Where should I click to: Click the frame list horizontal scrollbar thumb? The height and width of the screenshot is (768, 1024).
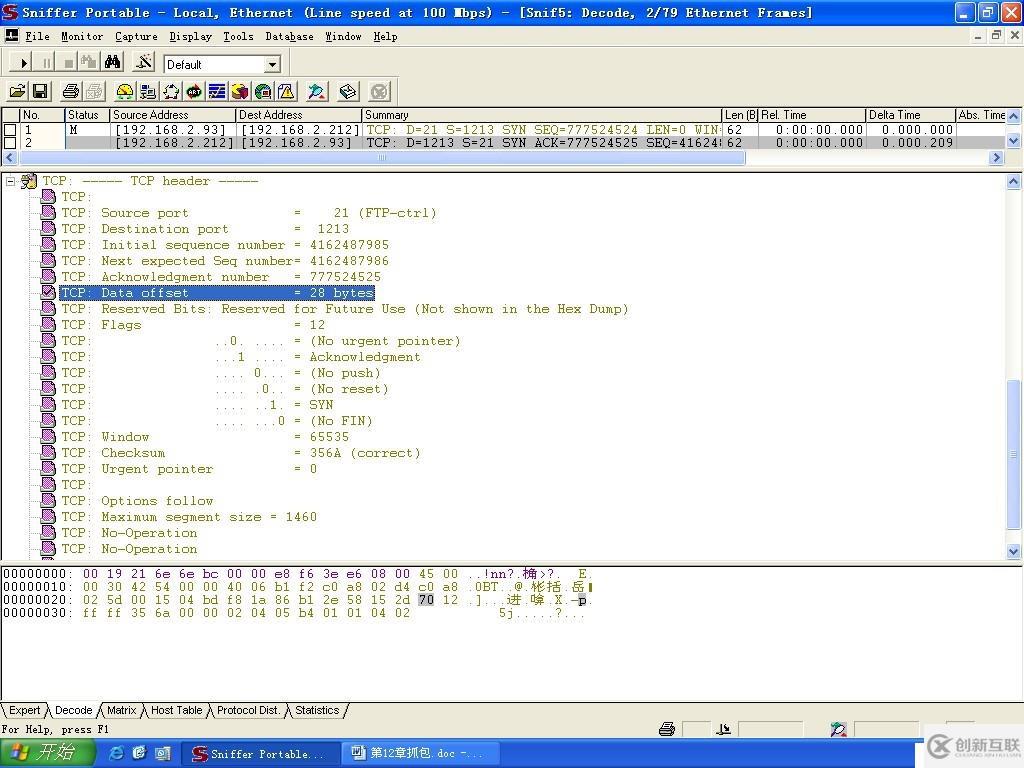pos(381,157)
